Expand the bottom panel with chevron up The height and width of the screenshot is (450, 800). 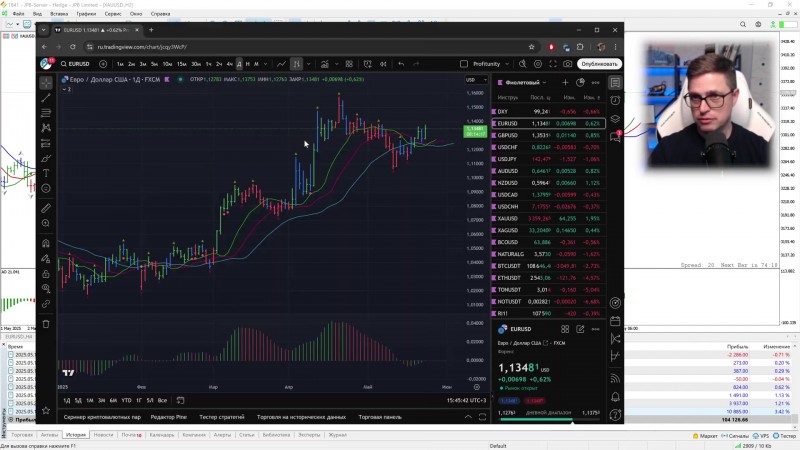(x=468, y=417)
